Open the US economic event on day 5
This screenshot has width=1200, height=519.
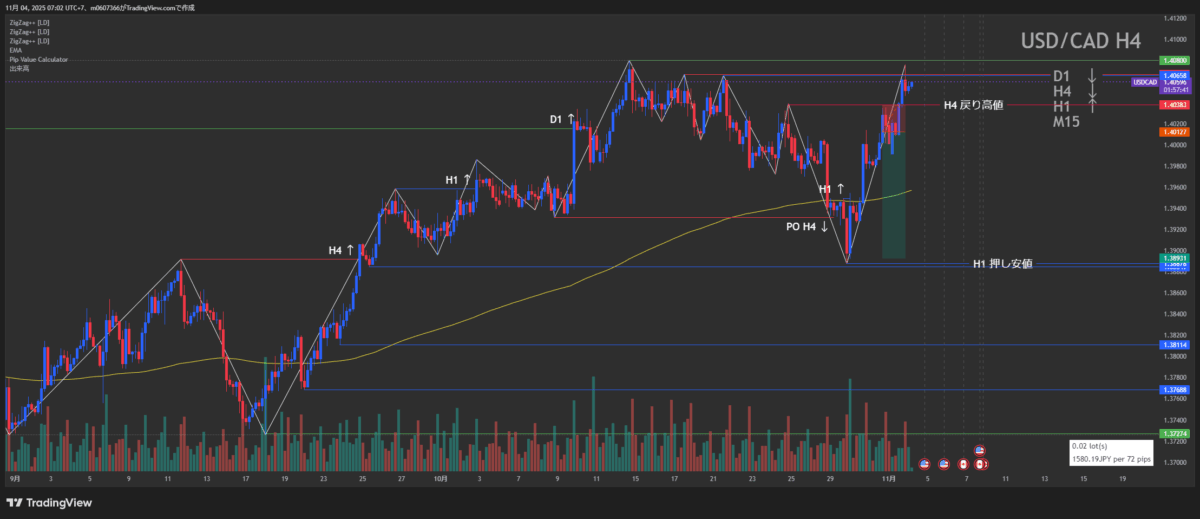click(x=924, y=464)
